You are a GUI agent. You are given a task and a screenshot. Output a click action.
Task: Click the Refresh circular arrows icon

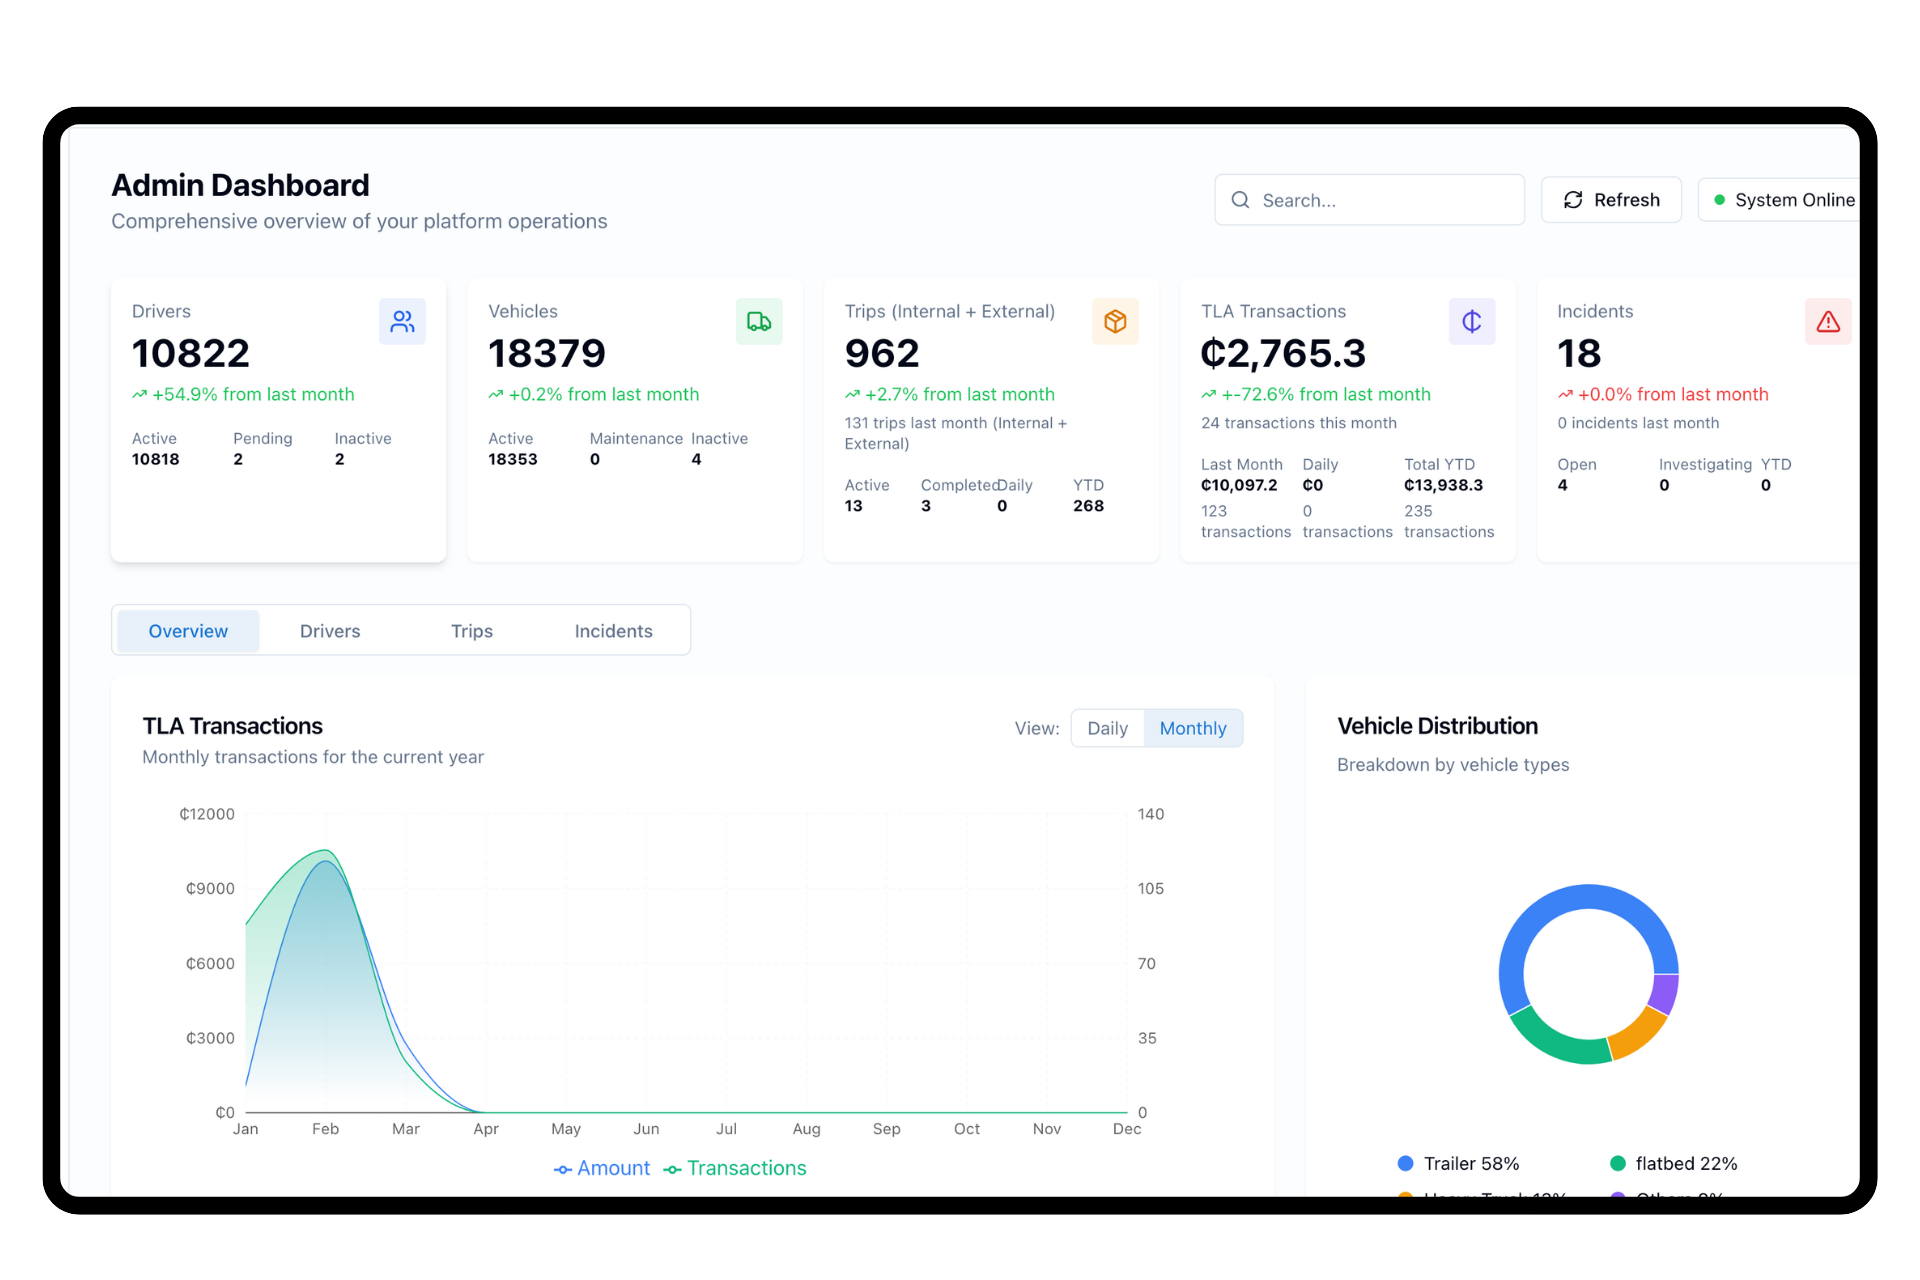(1573, 200)
